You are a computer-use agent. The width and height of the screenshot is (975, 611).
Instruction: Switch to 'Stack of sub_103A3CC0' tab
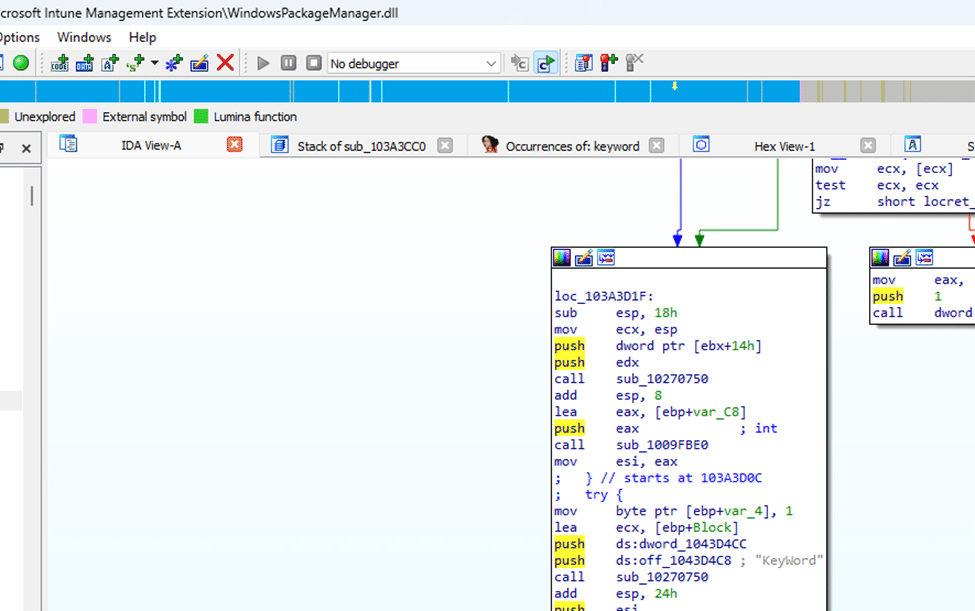coord(361,146)
